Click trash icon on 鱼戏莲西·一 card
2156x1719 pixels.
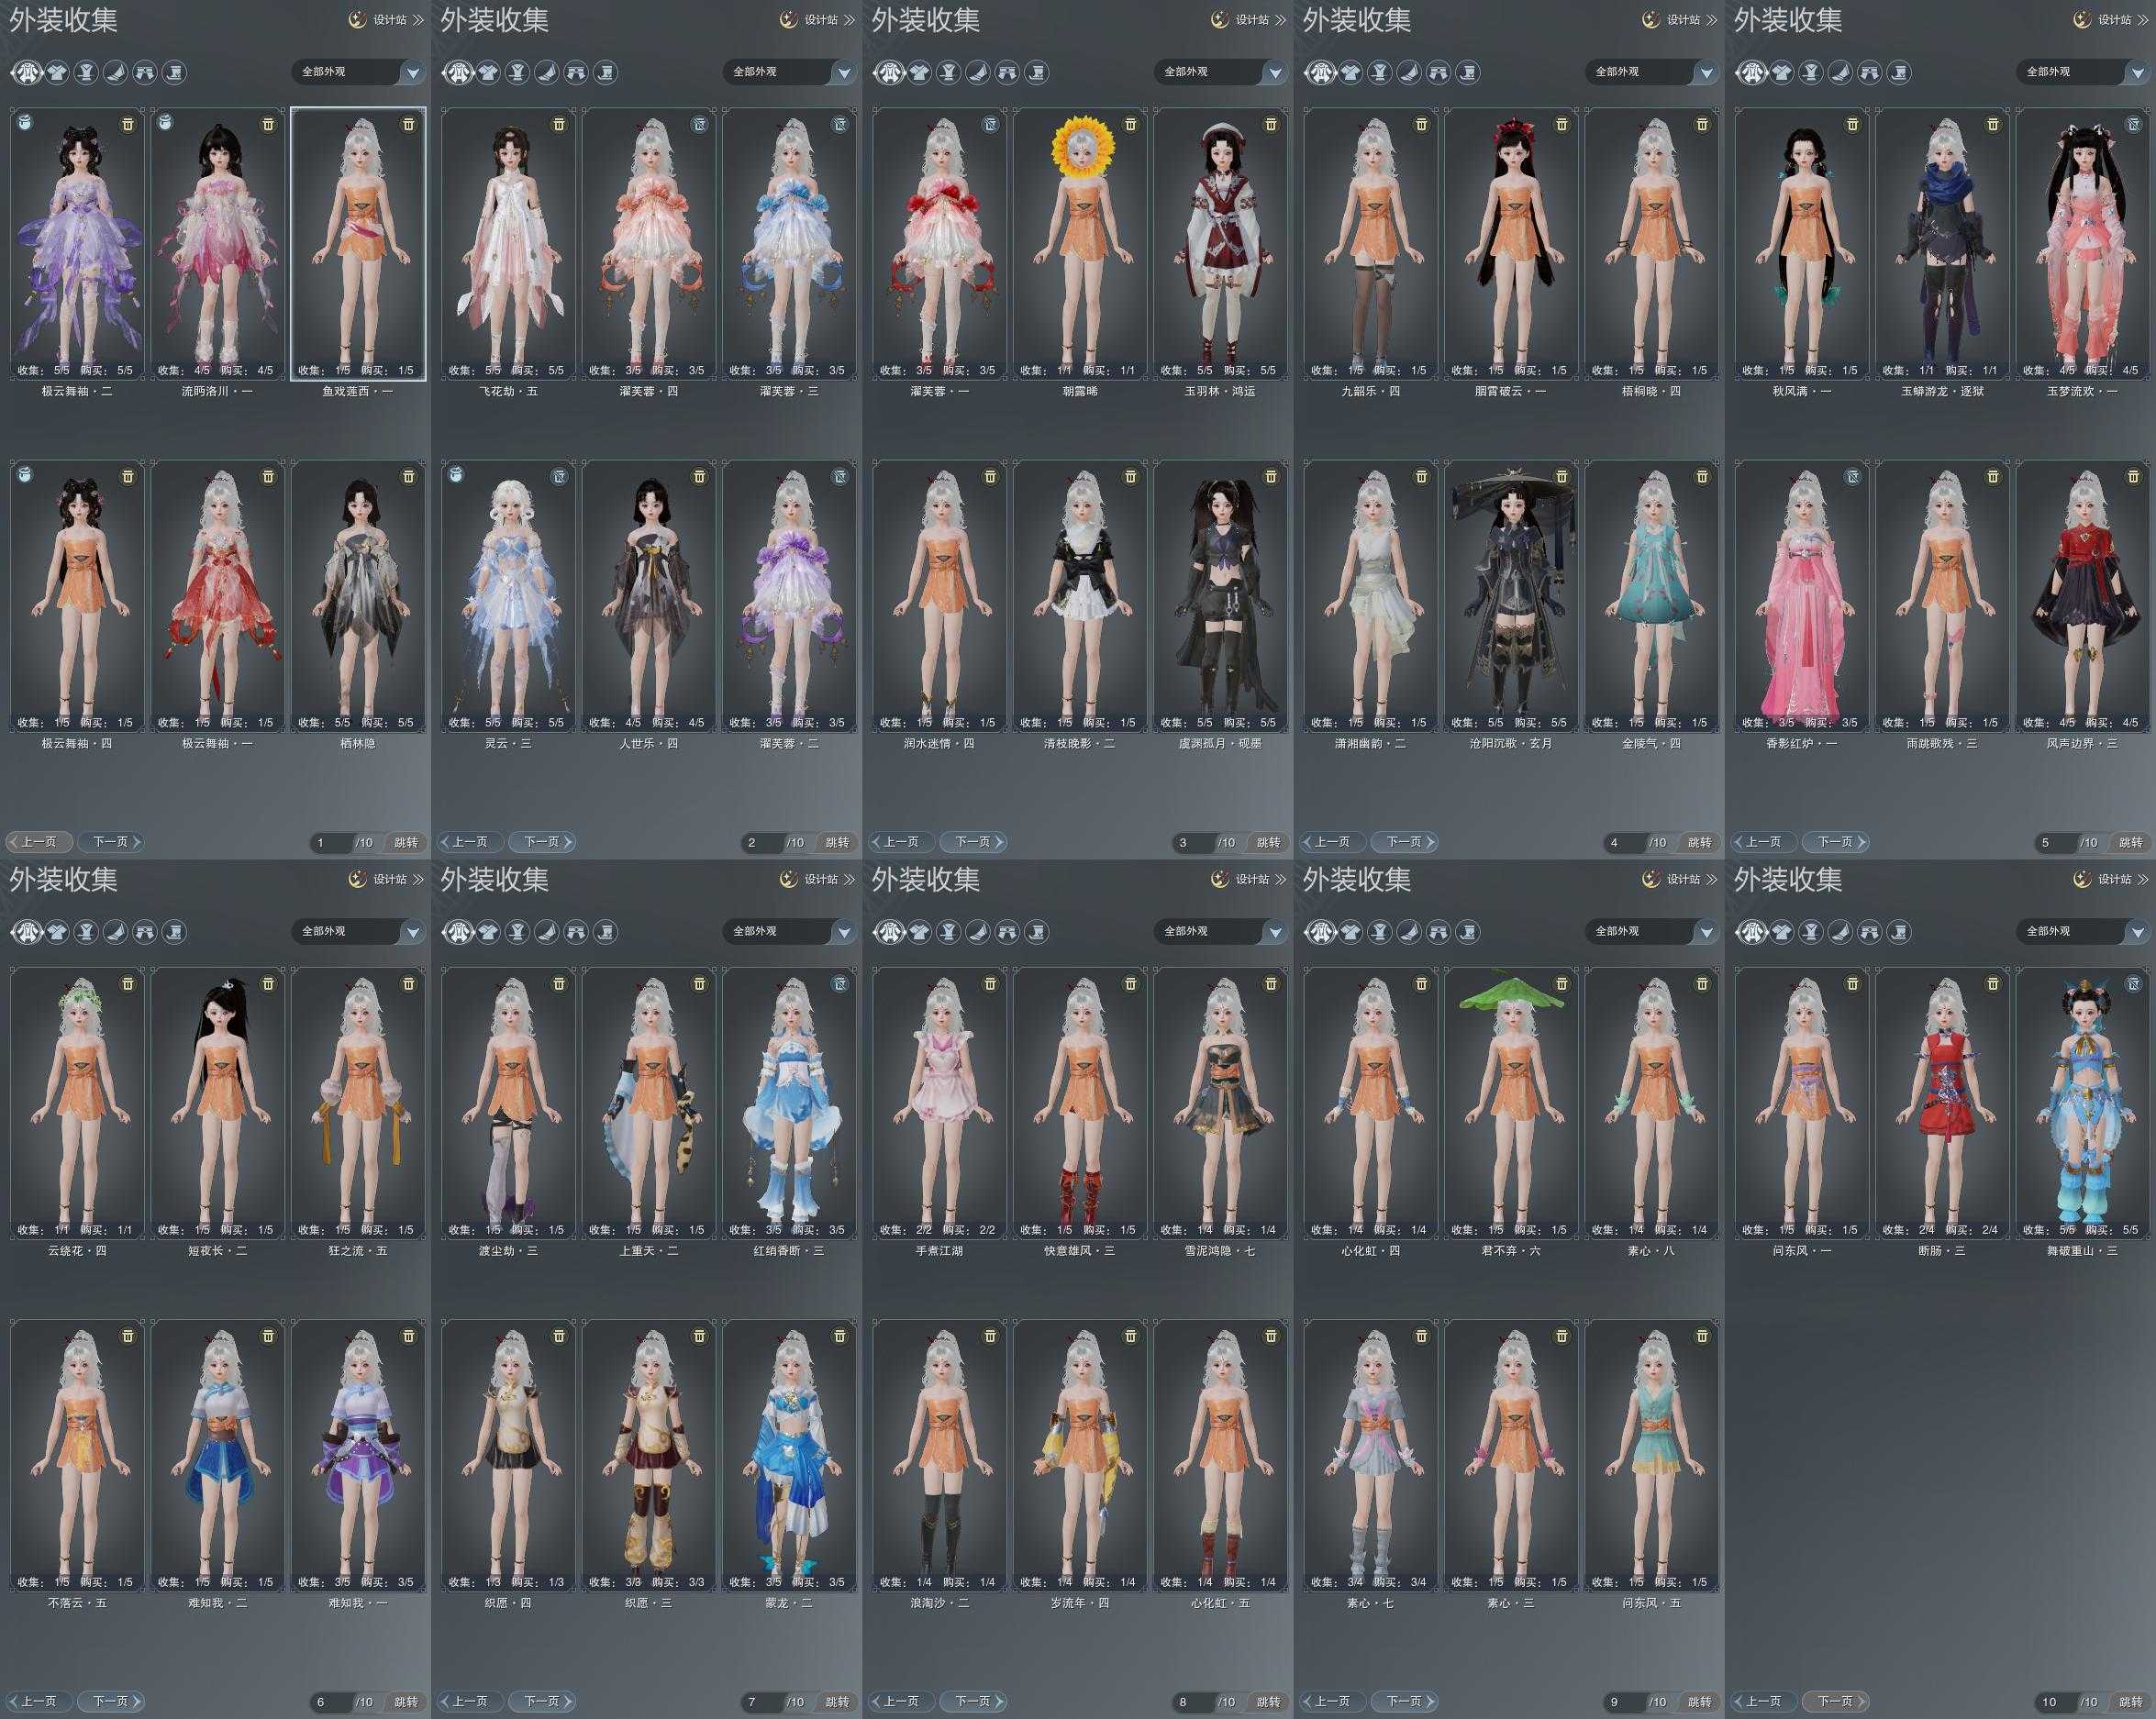coord(408,124)
